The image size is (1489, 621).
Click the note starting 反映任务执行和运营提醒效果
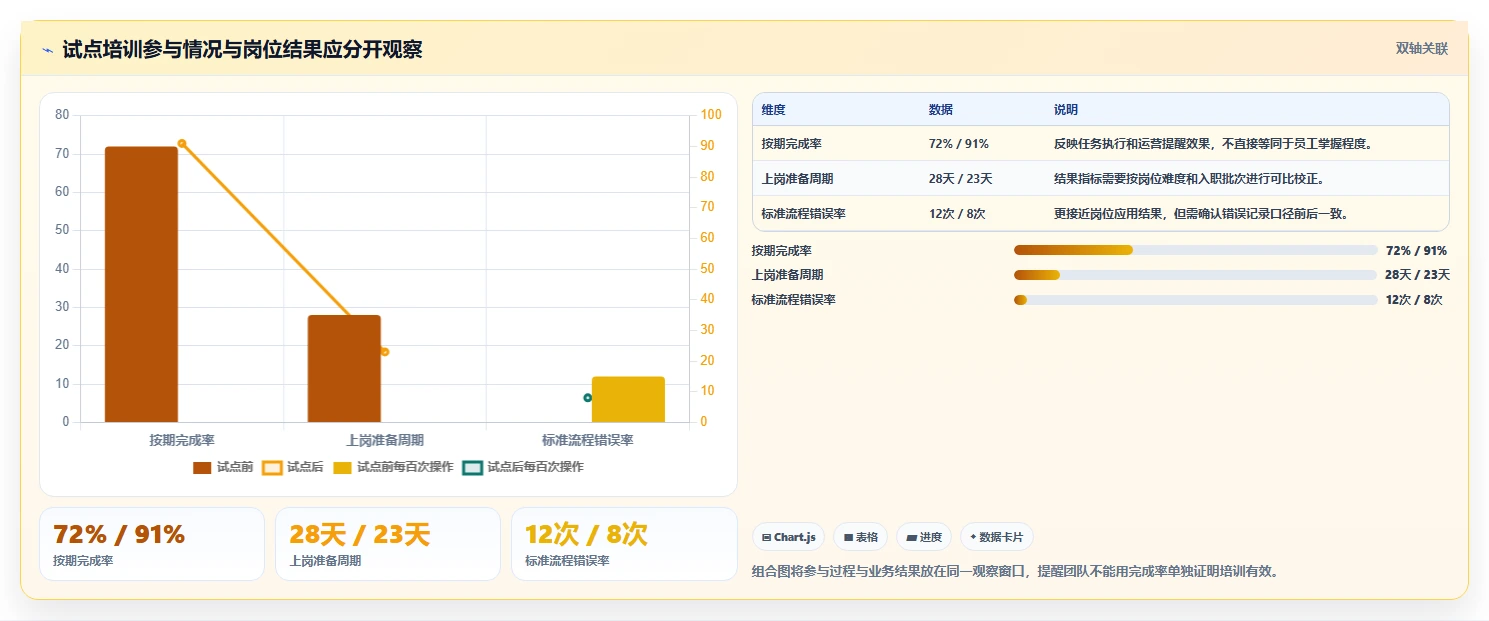(1213, 144)
